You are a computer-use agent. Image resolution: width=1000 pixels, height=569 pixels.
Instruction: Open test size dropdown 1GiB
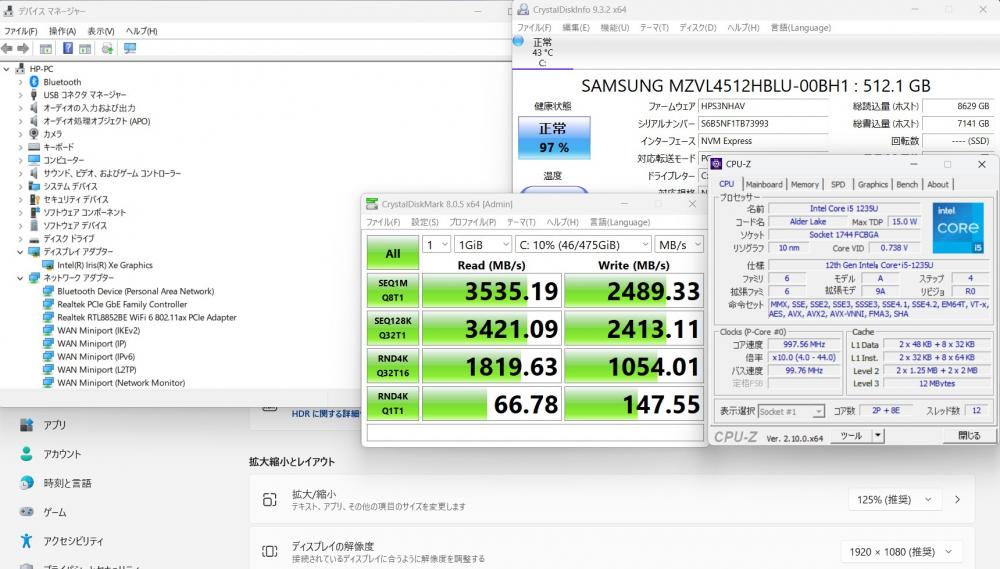click(483, 245)
